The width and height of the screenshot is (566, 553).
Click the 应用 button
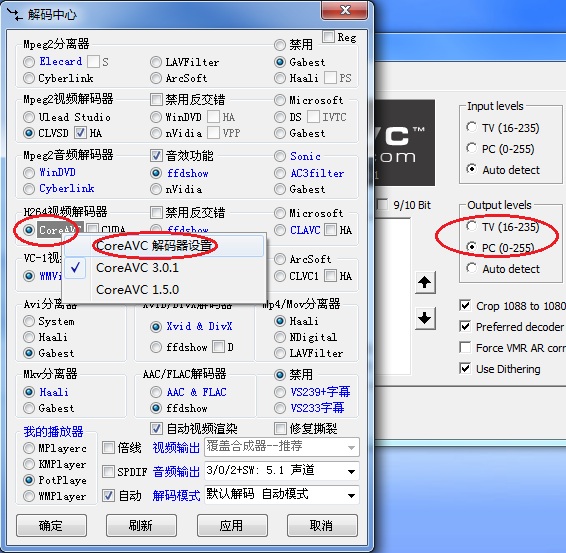(x=232, y=525)
